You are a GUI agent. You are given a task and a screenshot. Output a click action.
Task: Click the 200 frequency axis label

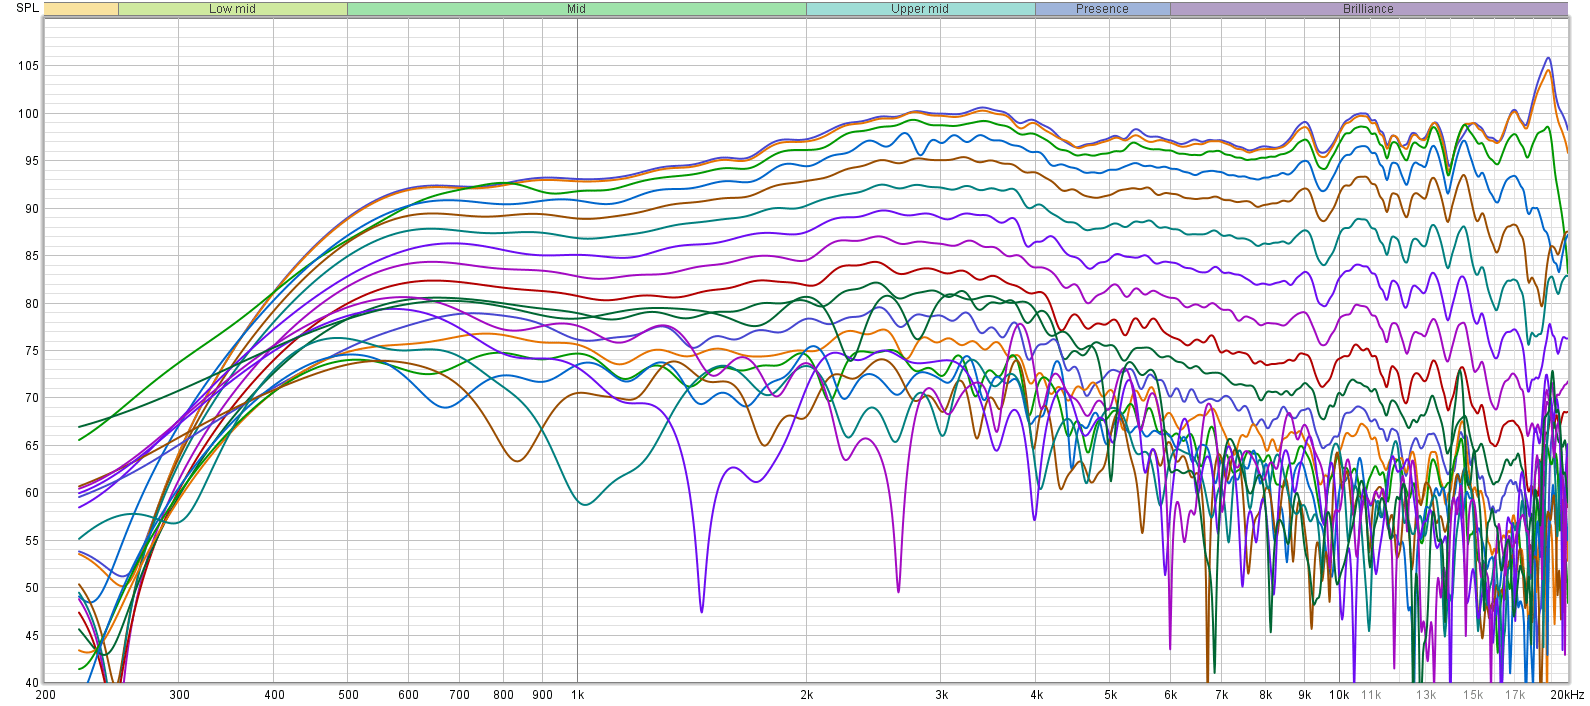pyautogui.click(x=46, y=695)
